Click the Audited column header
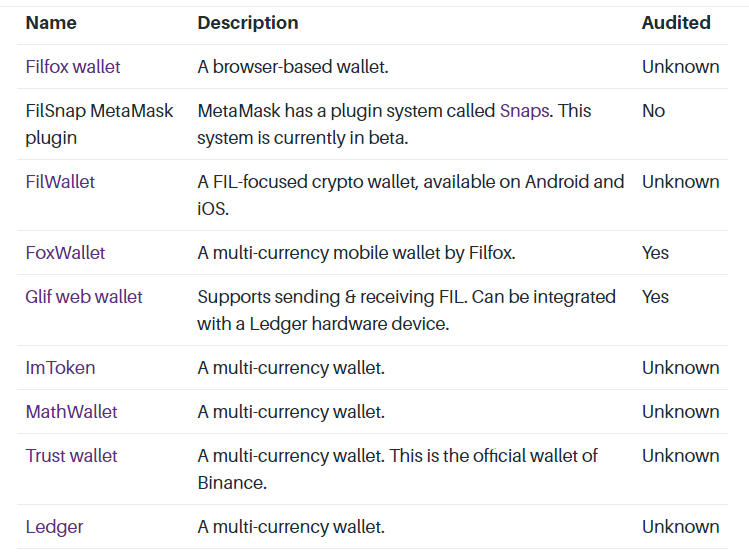Screen dimensions: 749x558 tap(676, 23)
